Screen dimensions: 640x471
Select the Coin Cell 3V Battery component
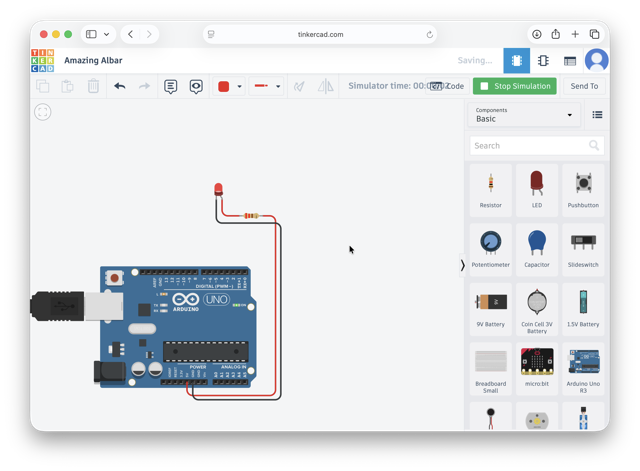pyautogui.click(x=537, y=309)
